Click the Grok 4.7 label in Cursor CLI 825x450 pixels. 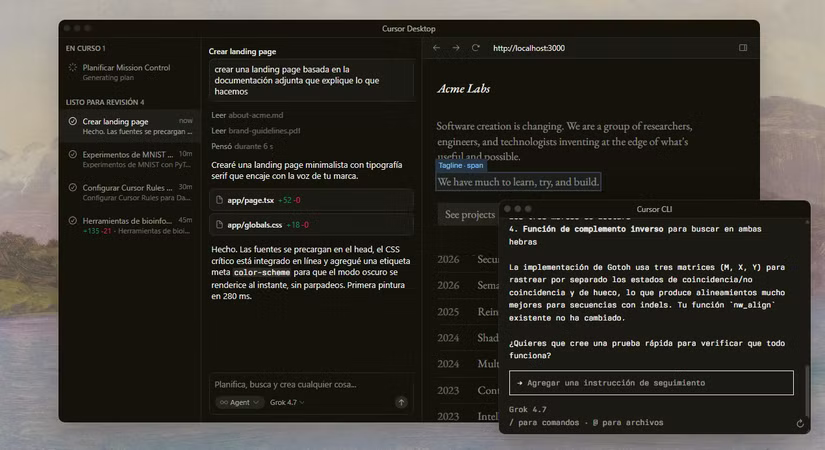[x=527, y=409]
